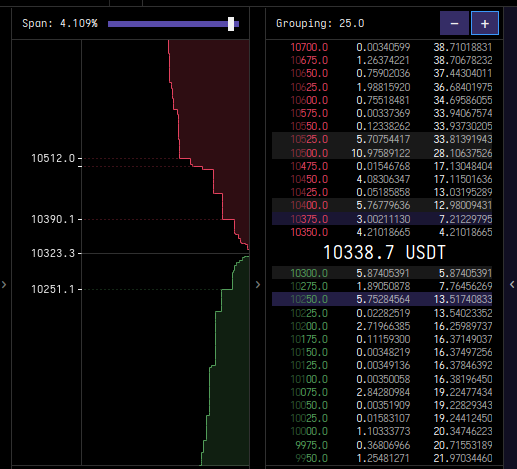Click the 3.00211130 ask size value

pos(383,219)
